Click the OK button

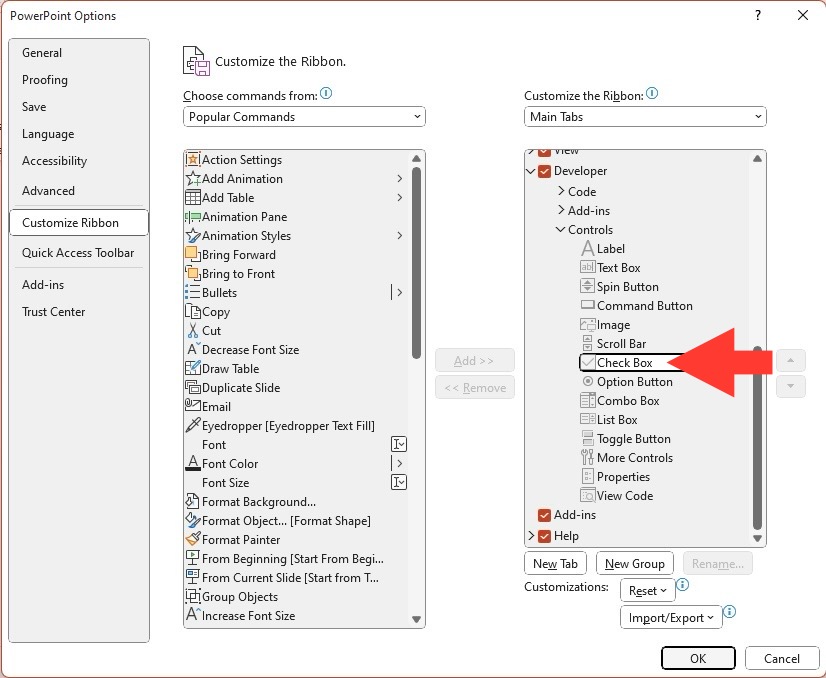[698, 658]
